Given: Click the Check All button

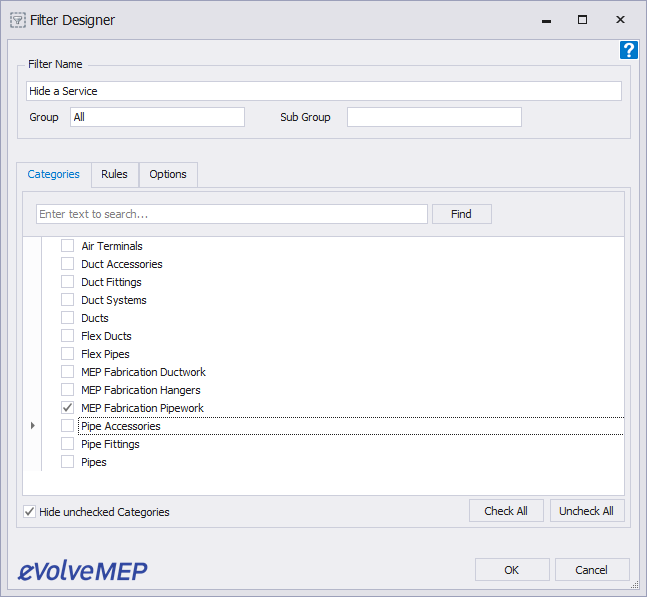Looking at the screenshot, I should [506, 511].
